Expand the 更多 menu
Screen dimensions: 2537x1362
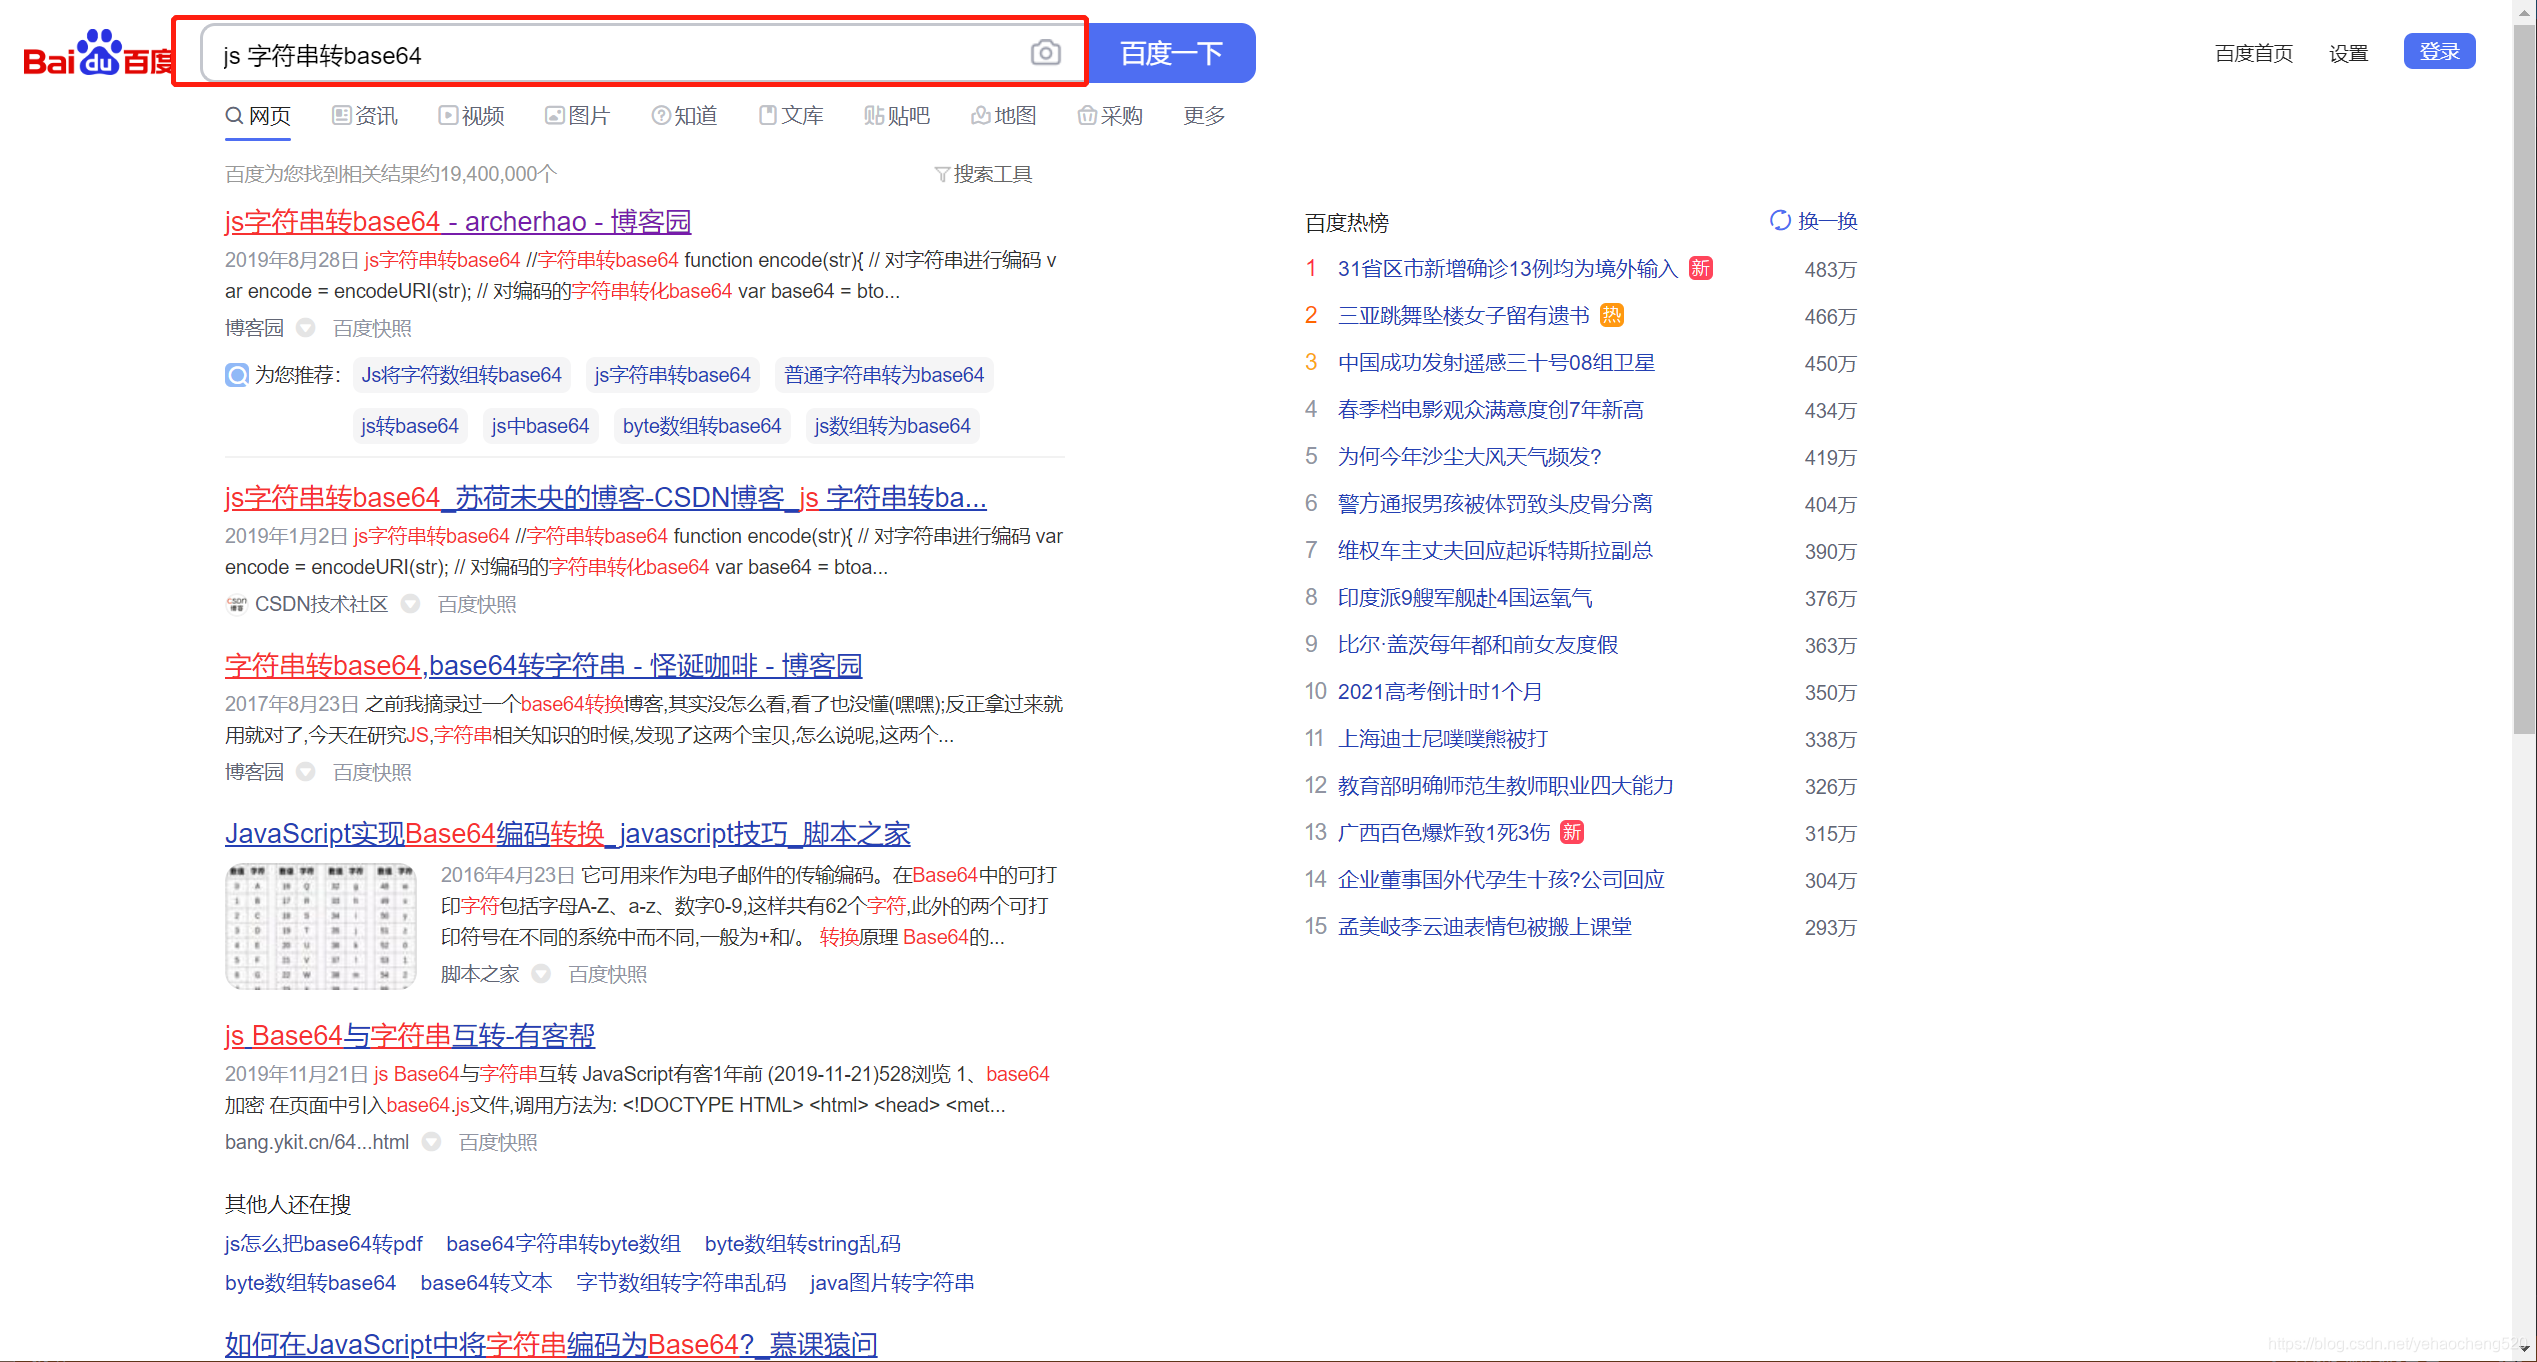pos(1204,116)
